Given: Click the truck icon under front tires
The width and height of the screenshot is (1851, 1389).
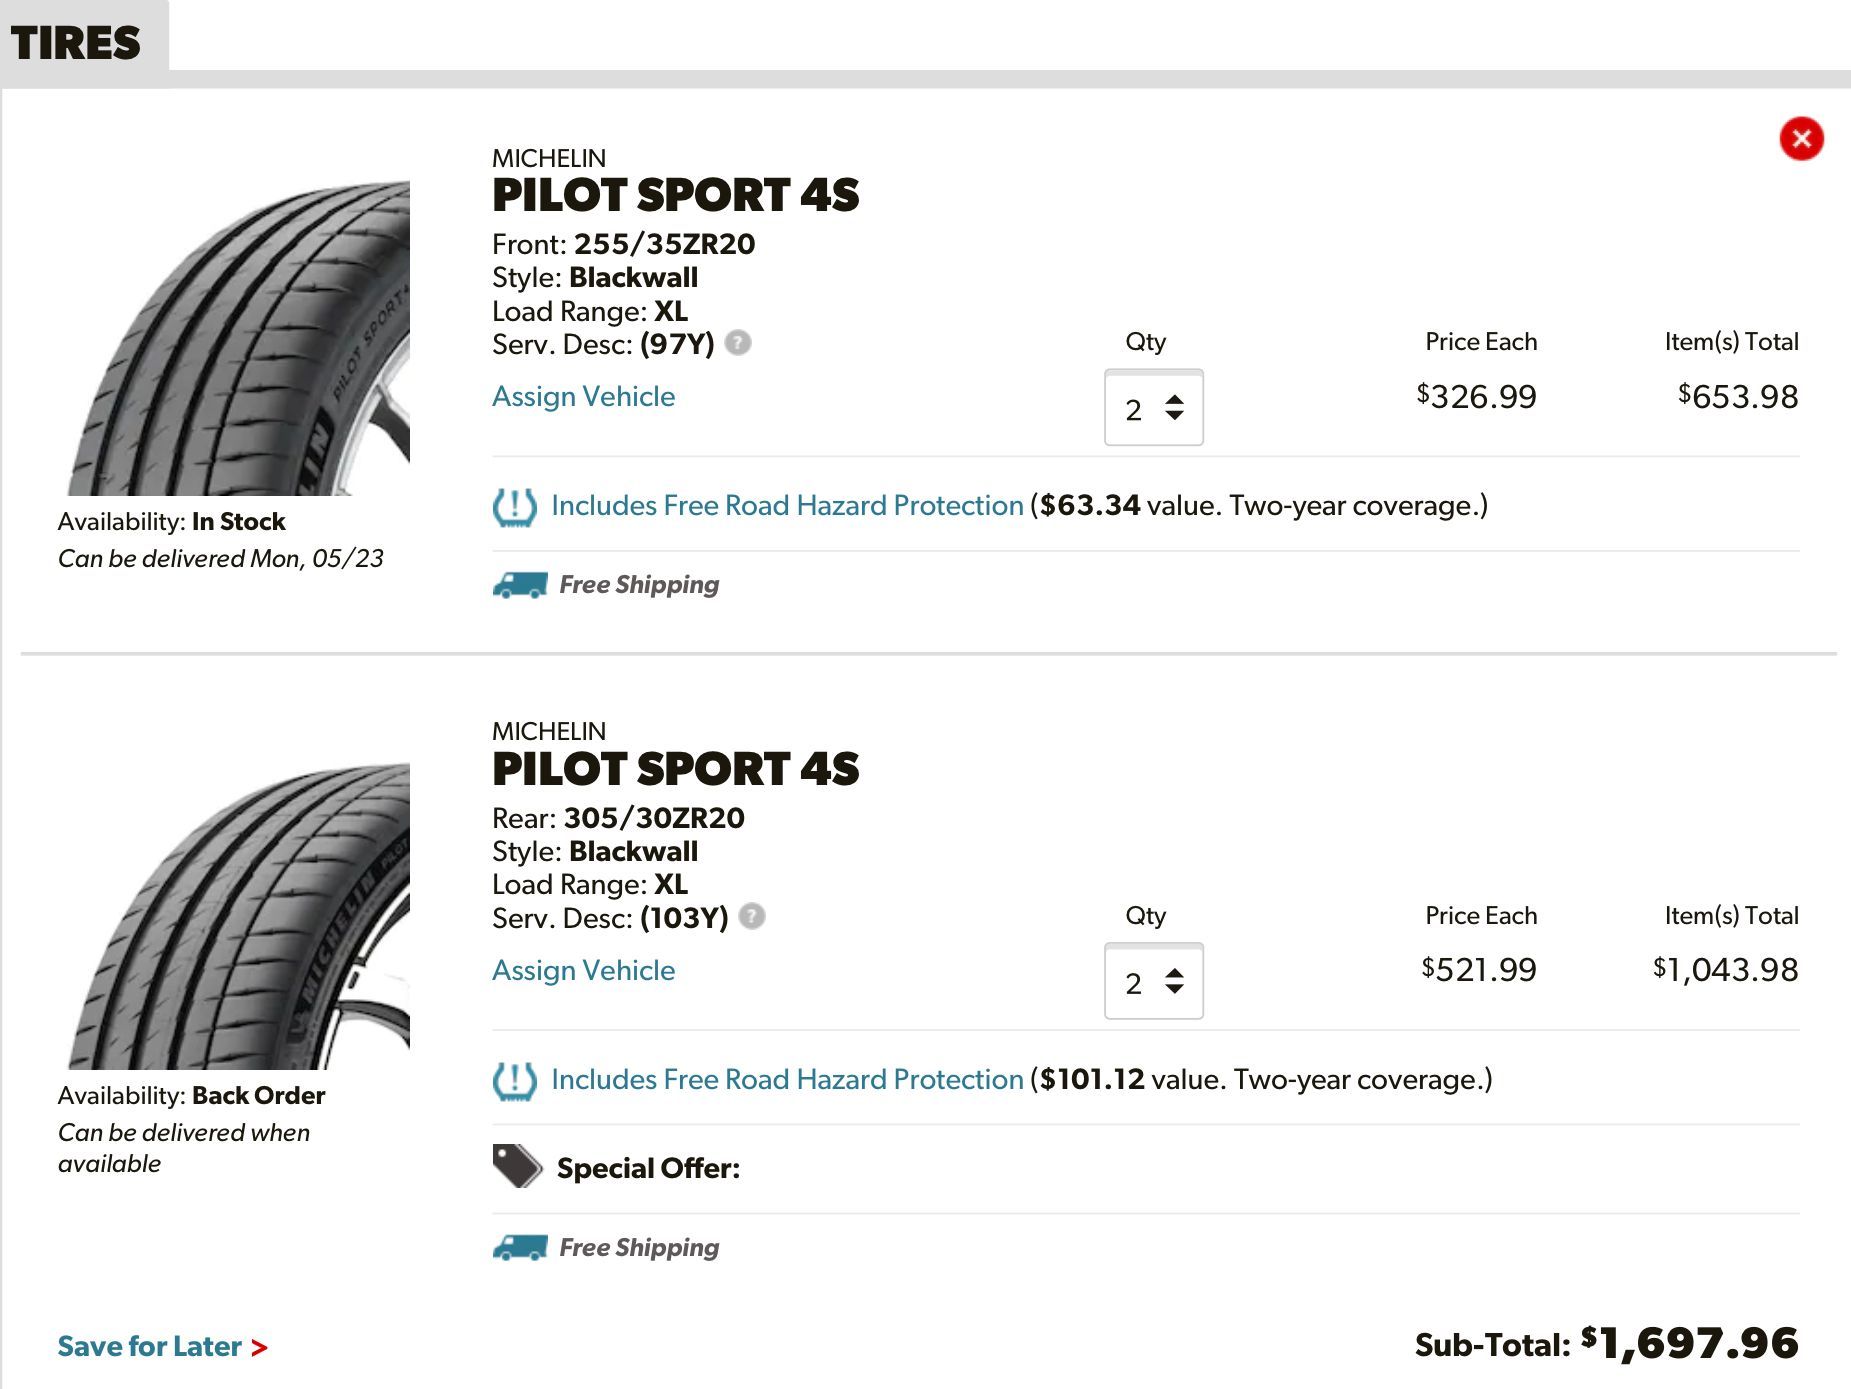Looking at the screenshot, I should click(x=520, y=585).
